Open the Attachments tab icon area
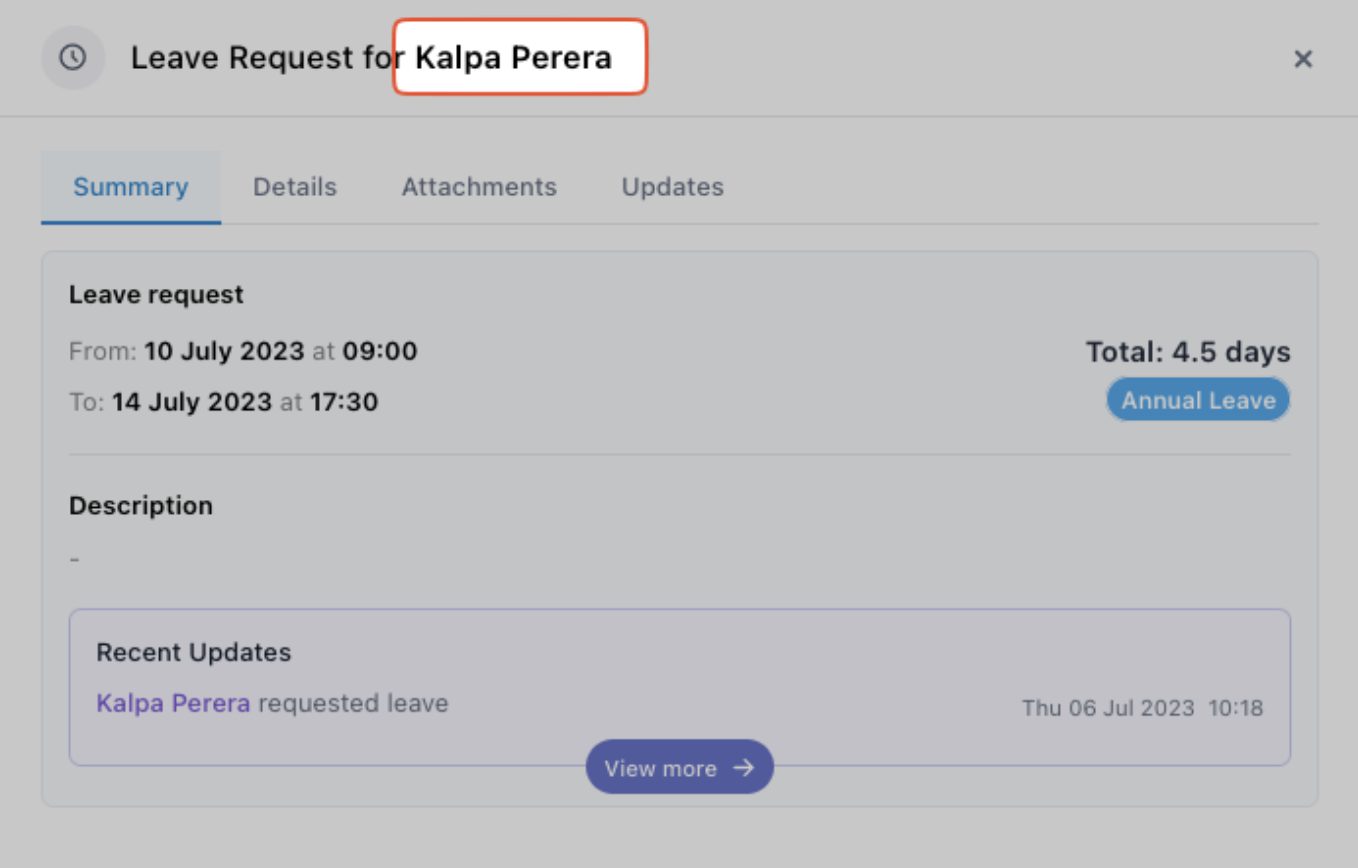The image size is (1358, 868). [480, 186]
